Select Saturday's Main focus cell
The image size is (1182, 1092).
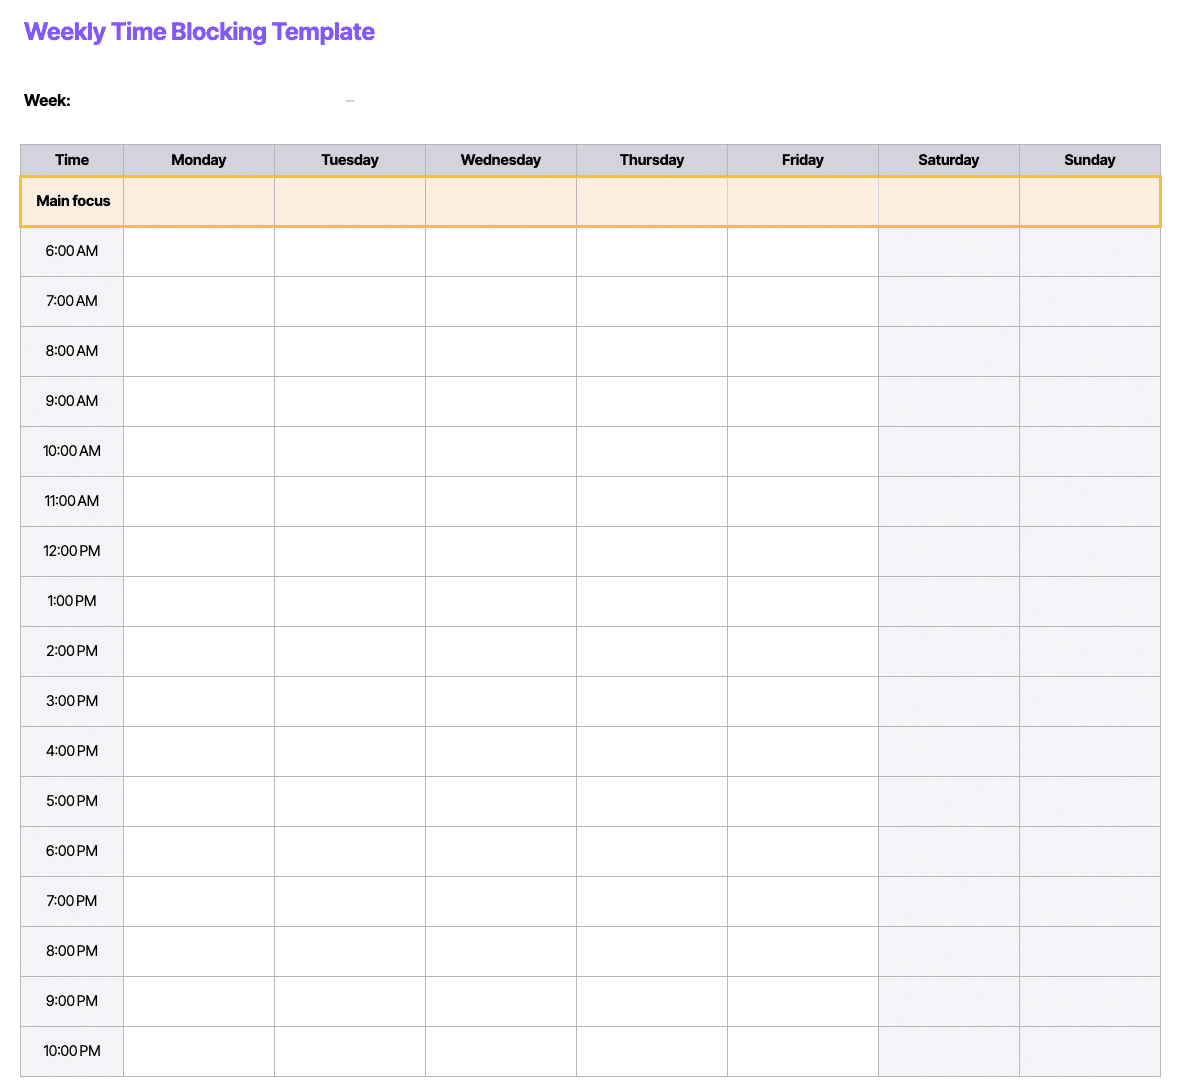pyautogui.click(x=949, y=201)
